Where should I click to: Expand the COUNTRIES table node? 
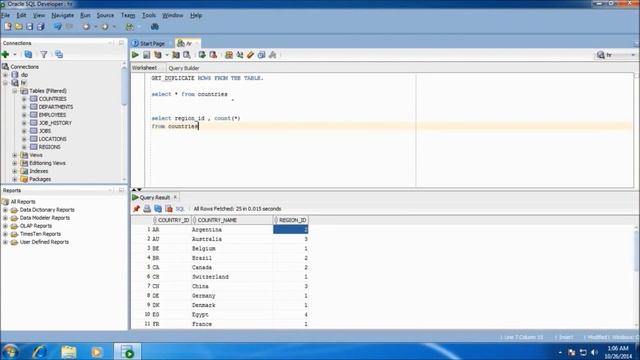pos(24,99)
